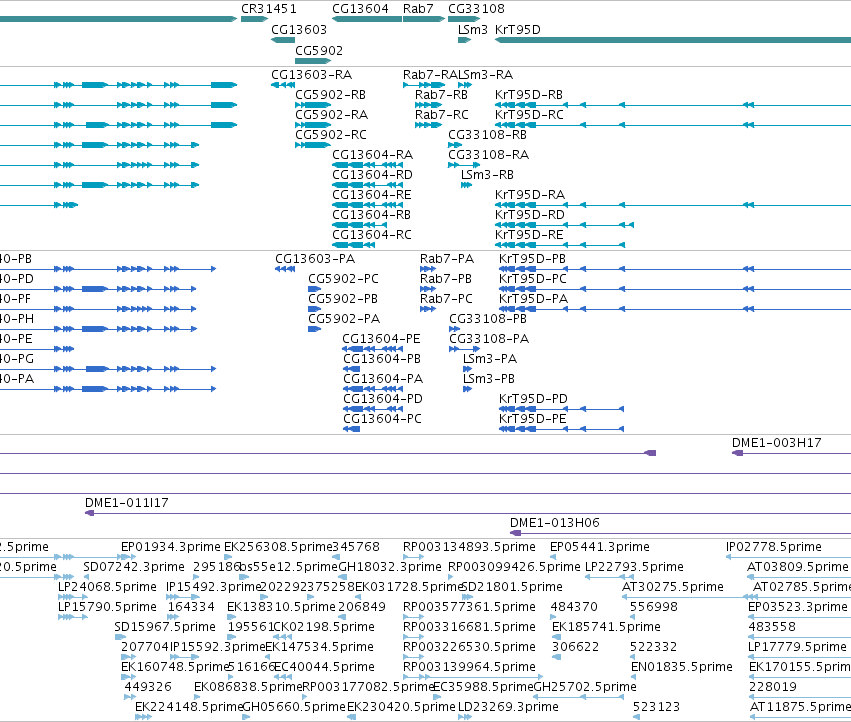Select protein CG5902-PB

point(343,299)
